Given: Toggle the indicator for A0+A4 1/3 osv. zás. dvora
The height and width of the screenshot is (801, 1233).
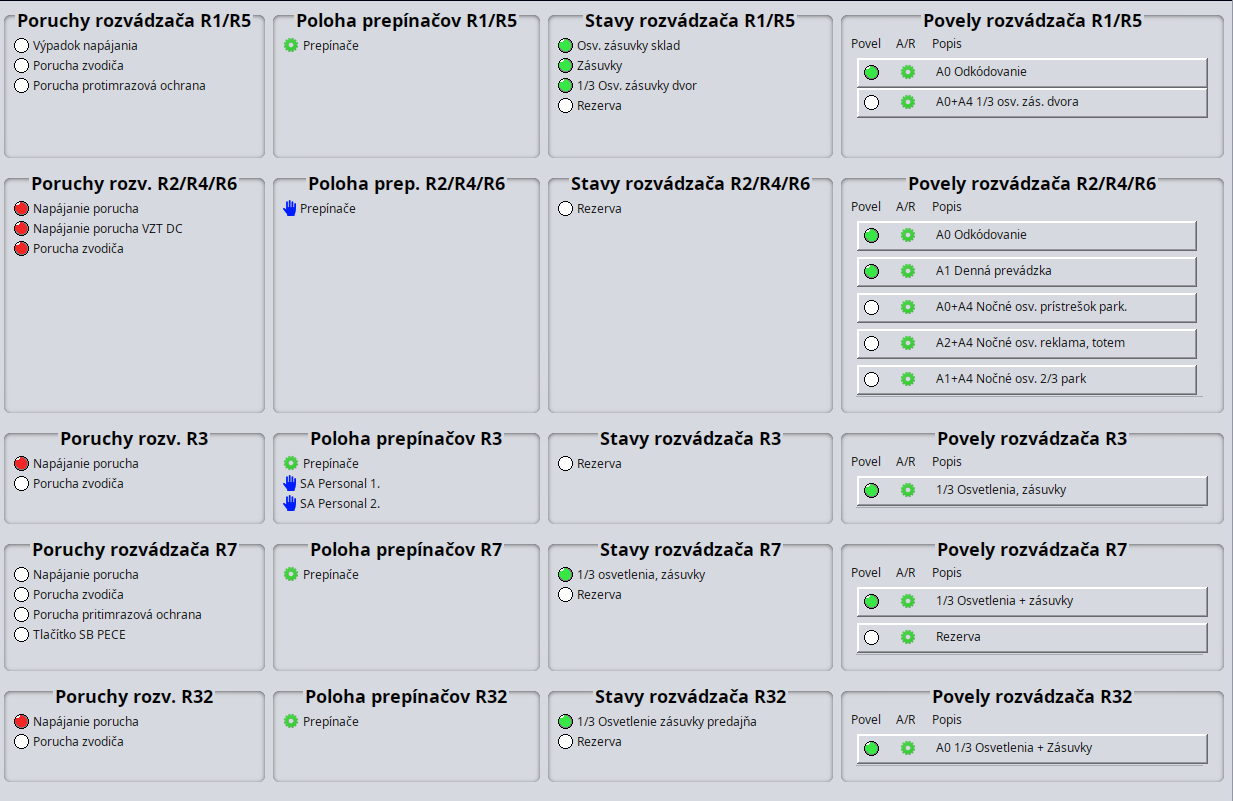Looking at the screenshot, I should 871,102.
